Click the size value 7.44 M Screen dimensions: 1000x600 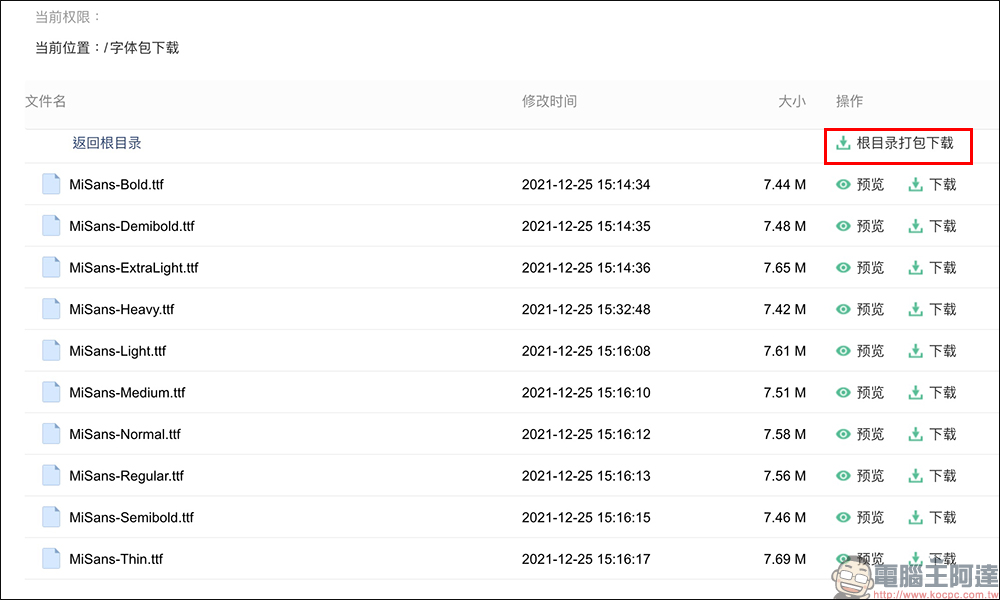784,184
